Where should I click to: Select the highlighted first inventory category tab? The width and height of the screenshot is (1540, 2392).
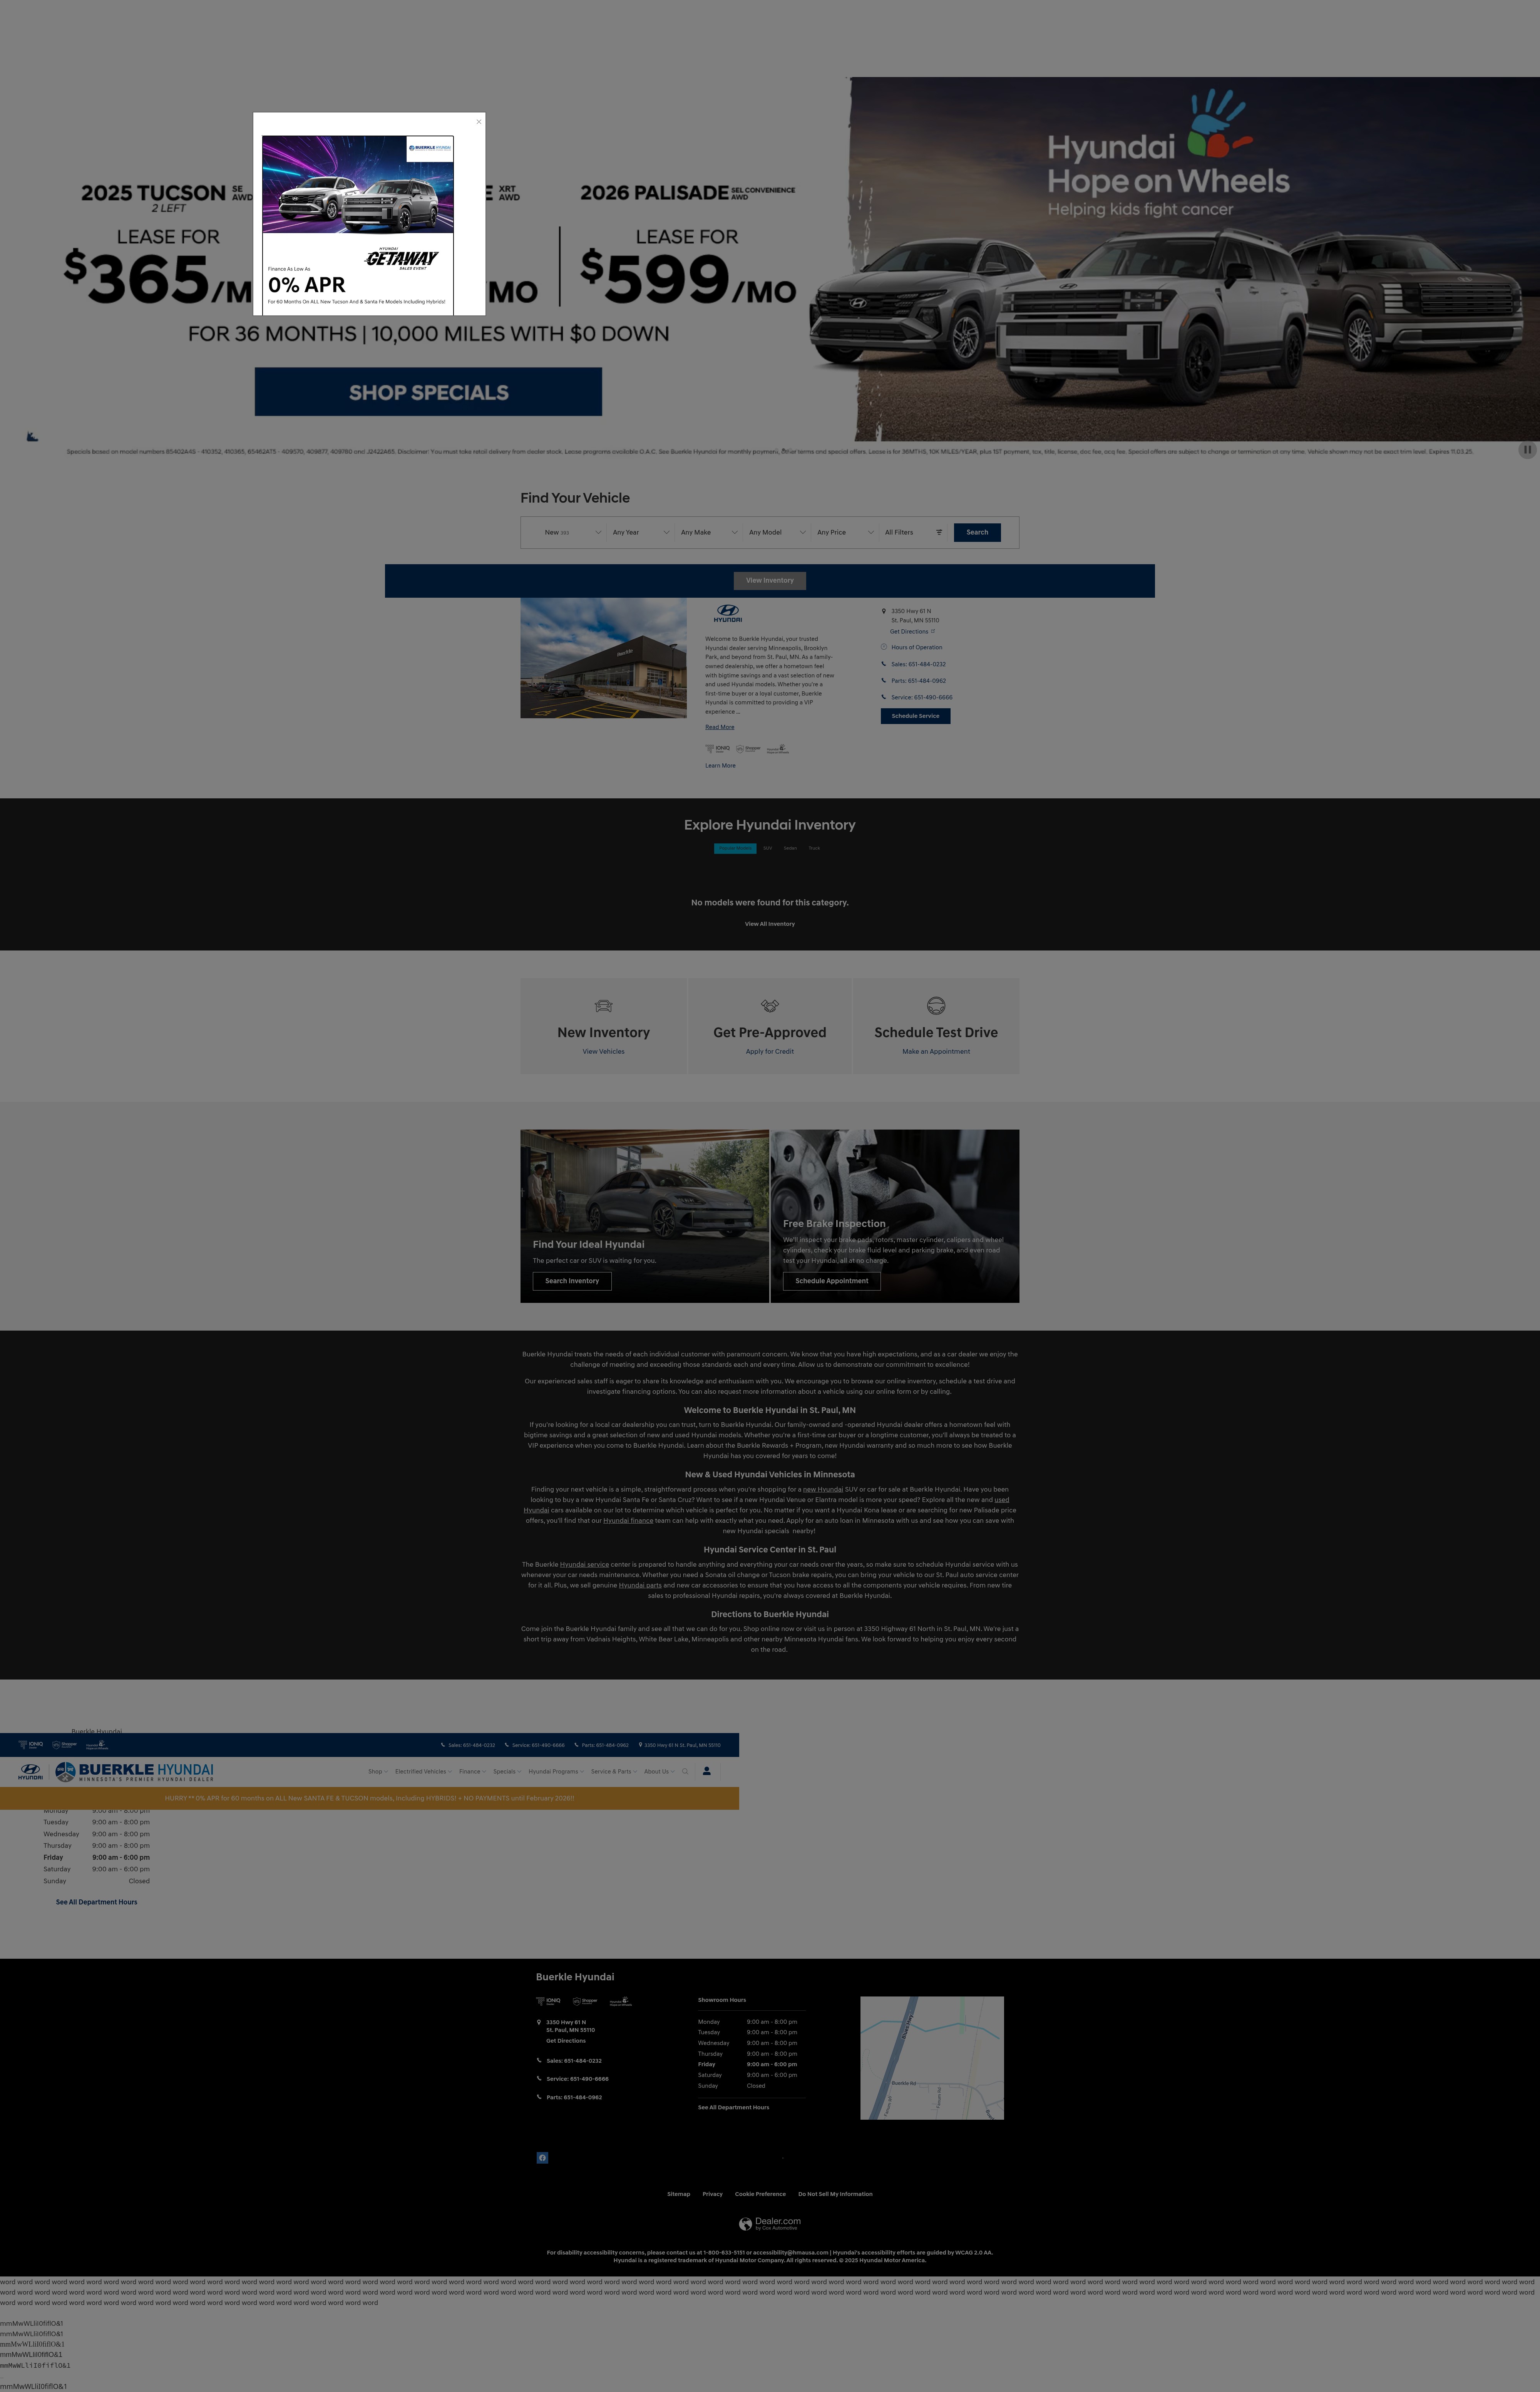coord(735,848)
